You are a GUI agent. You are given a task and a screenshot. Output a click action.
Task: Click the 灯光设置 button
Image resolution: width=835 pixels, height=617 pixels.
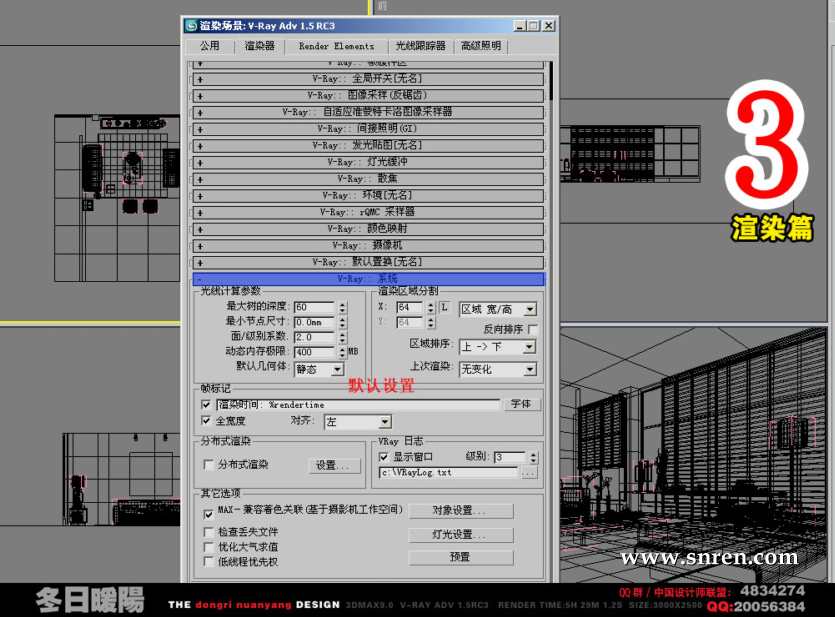pos(461,534)
